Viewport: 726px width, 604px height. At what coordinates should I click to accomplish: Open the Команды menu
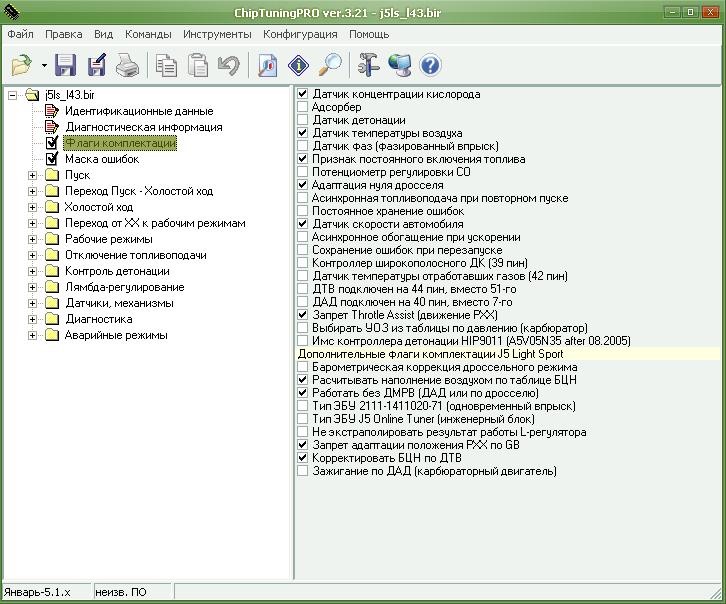(148, 34)
